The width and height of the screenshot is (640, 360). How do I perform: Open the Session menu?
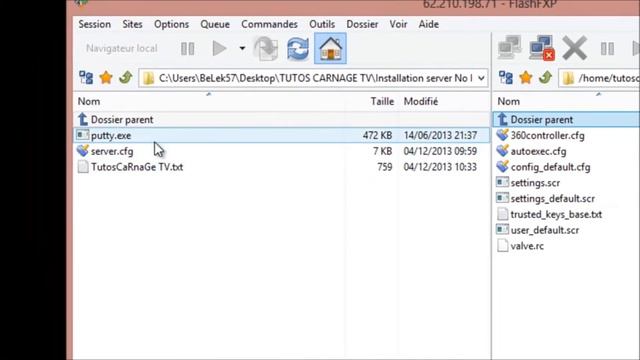(94, 24)
